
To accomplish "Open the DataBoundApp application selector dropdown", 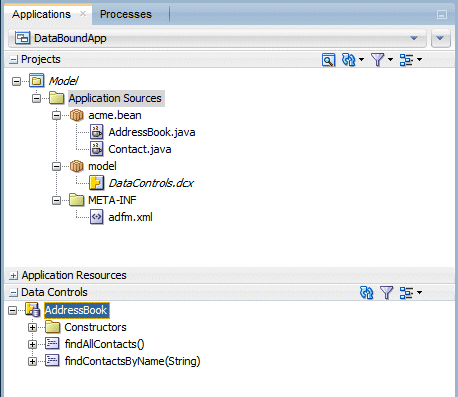I will pyautogui.click(x=414, y=38).
